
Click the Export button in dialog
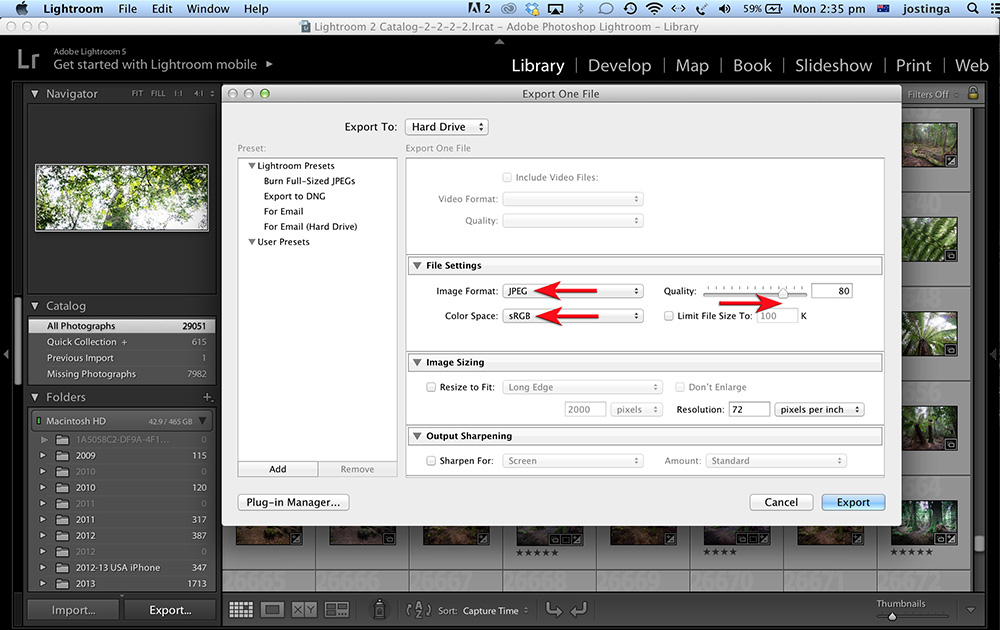pos(853,502)
